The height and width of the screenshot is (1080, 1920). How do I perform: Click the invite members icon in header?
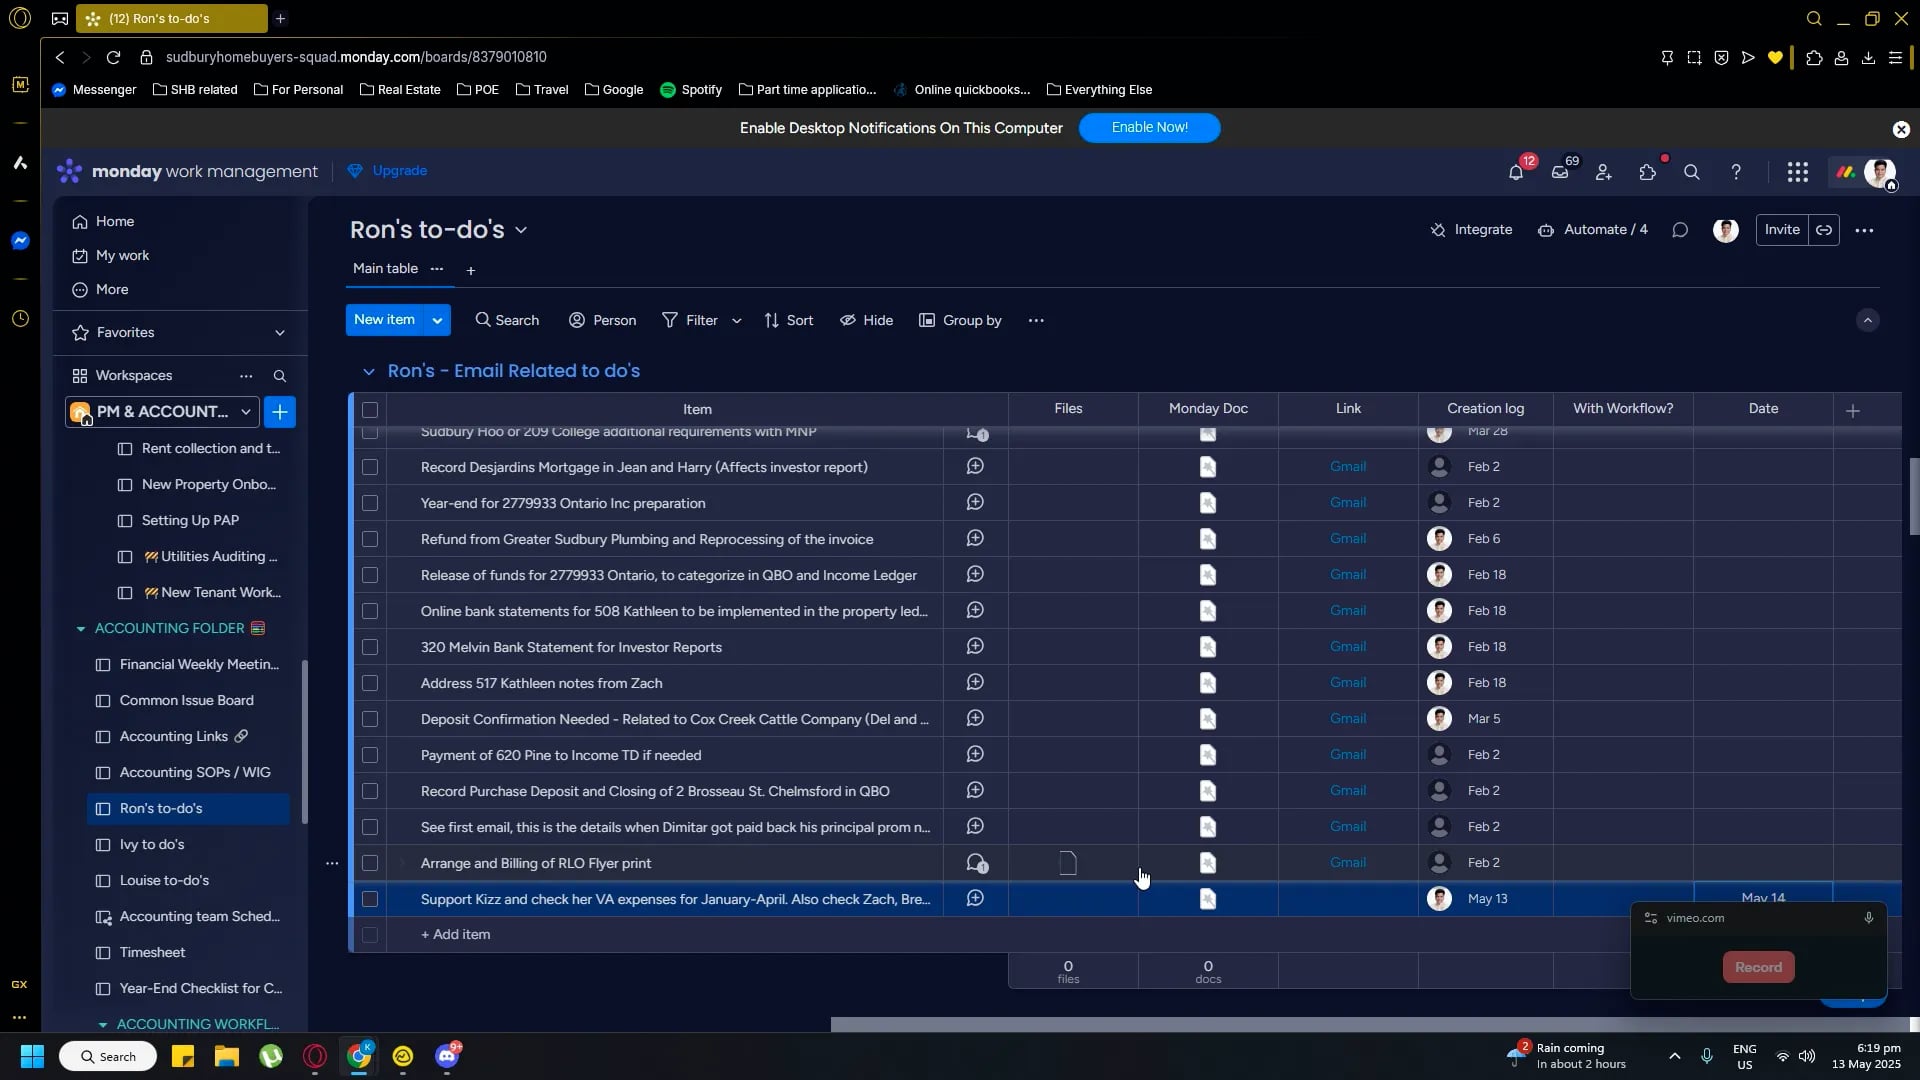[1604, 172]
